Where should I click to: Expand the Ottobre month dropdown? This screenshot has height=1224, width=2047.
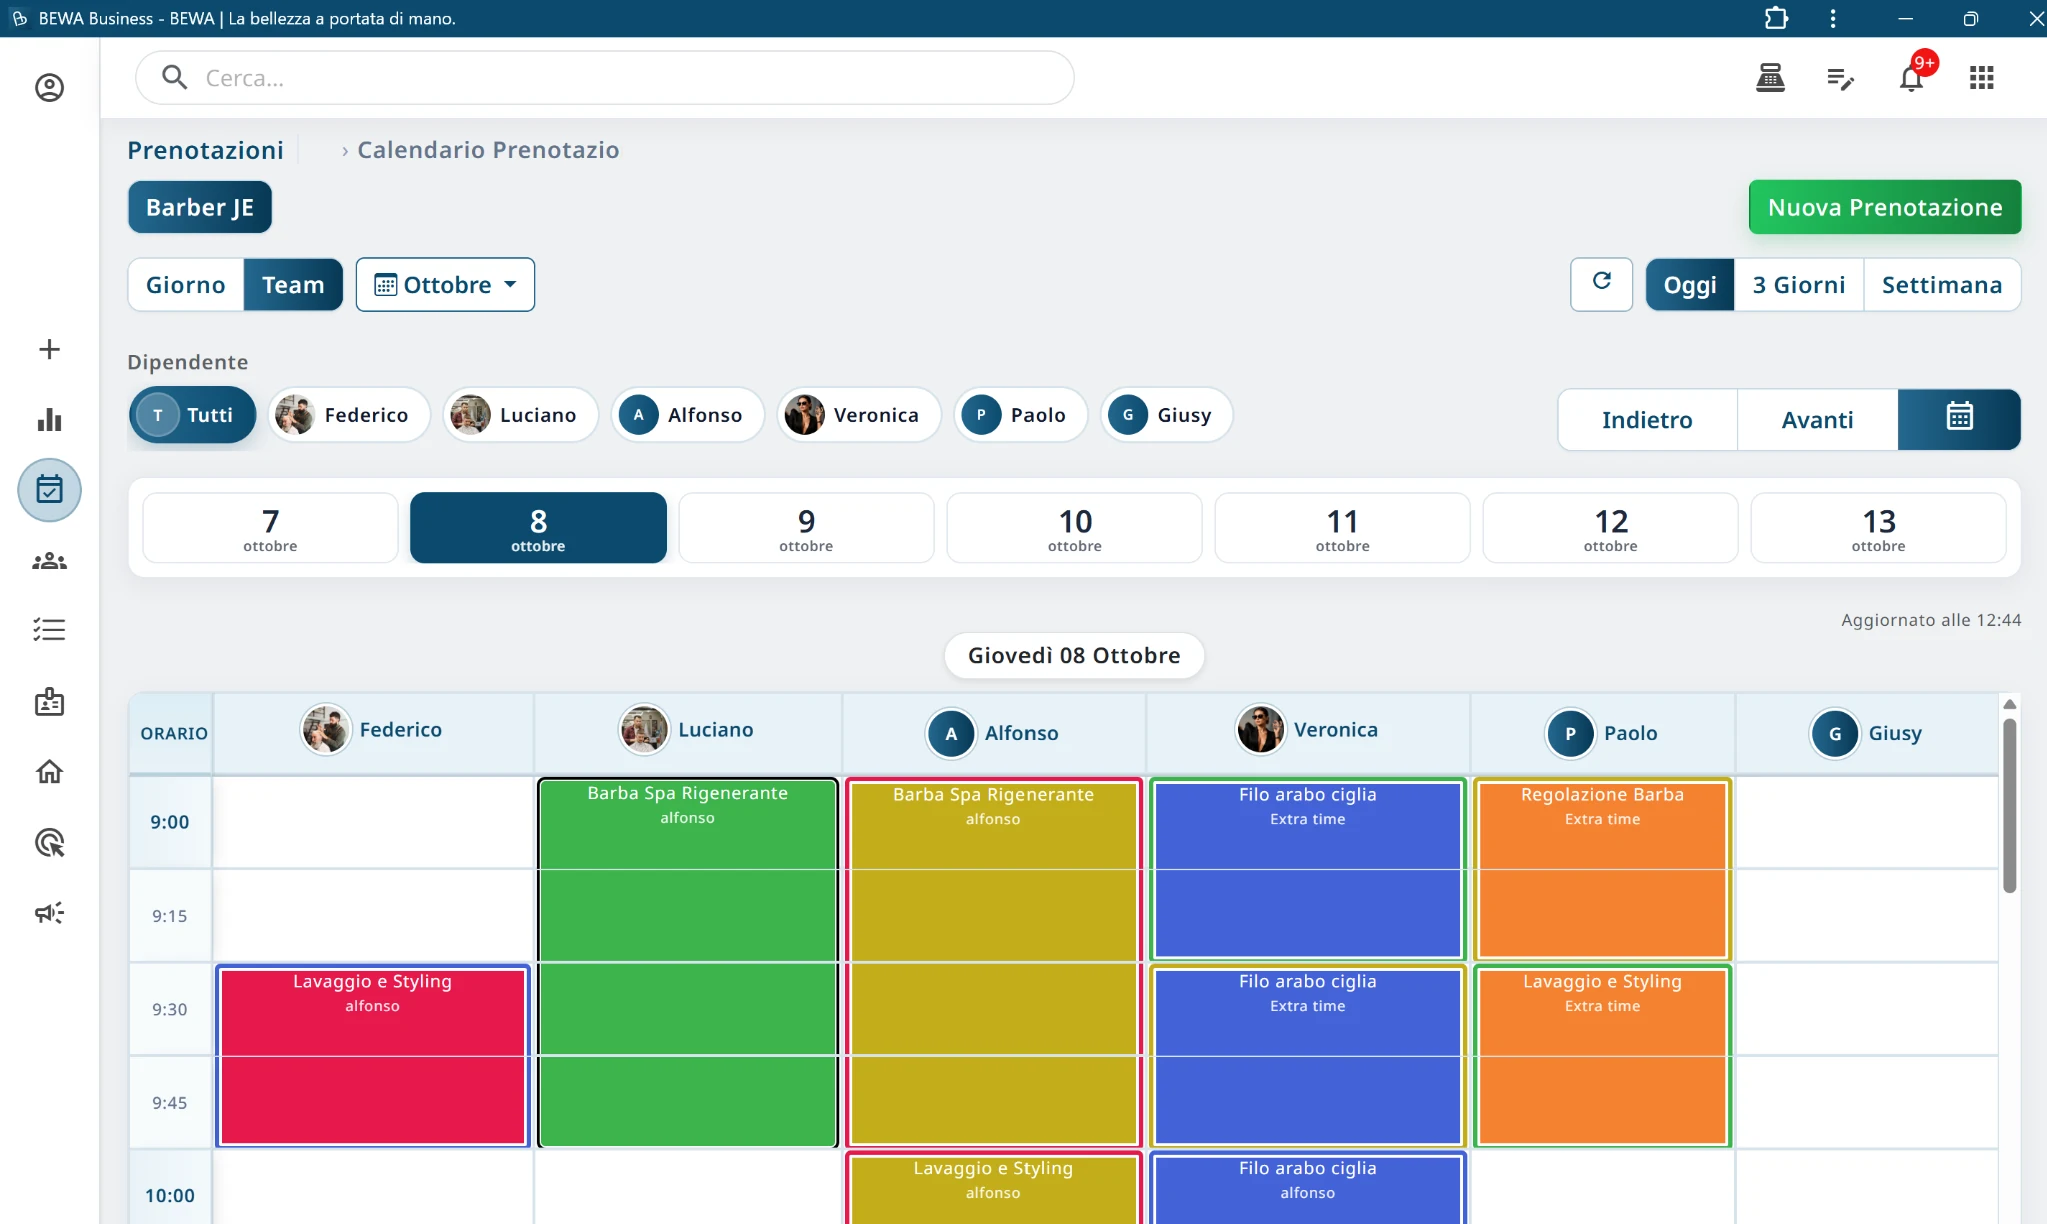[x=445, y=285]
